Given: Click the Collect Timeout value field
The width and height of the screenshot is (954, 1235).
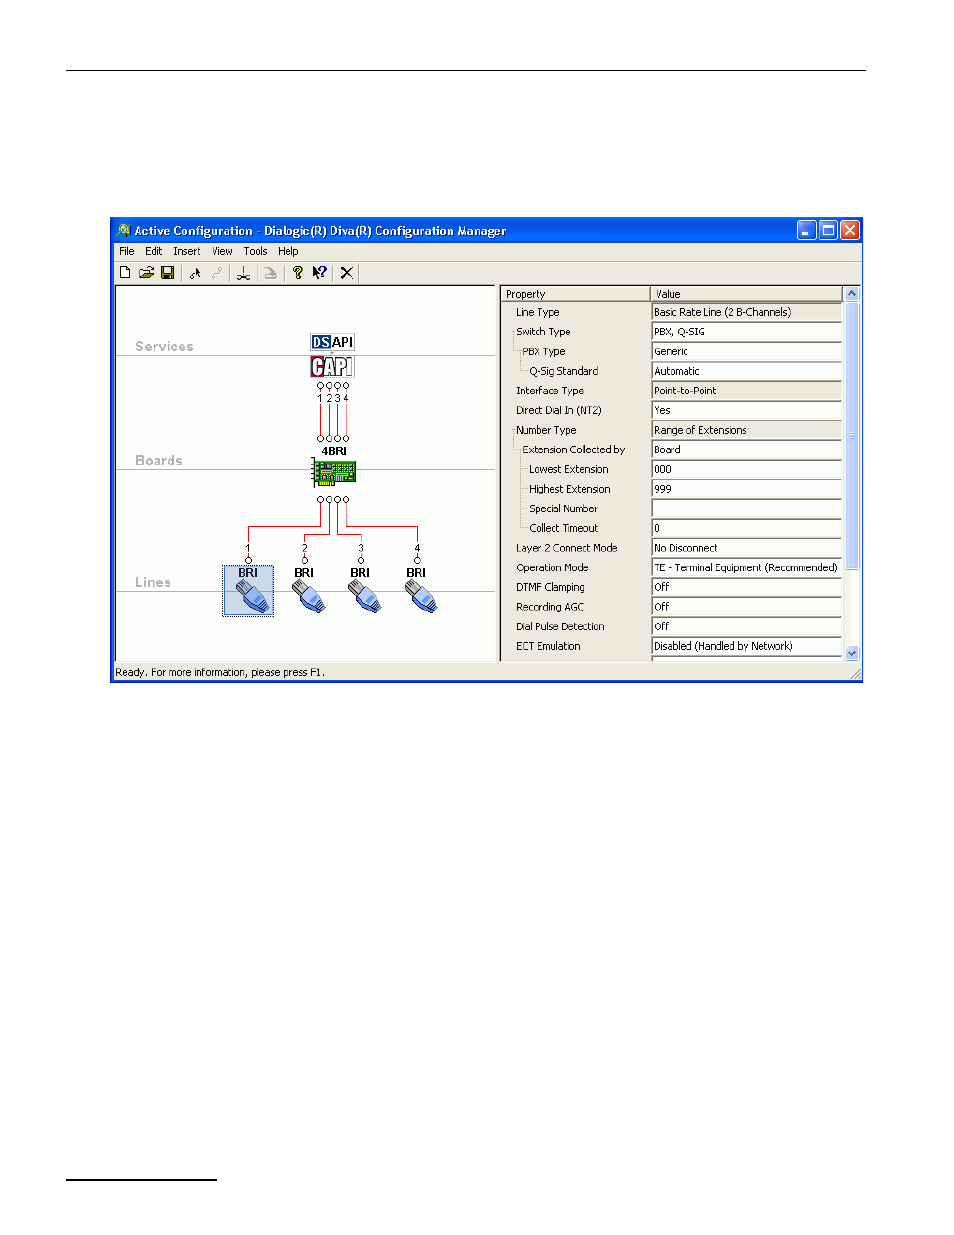Looking at the screenshot, I should [746, 528].
